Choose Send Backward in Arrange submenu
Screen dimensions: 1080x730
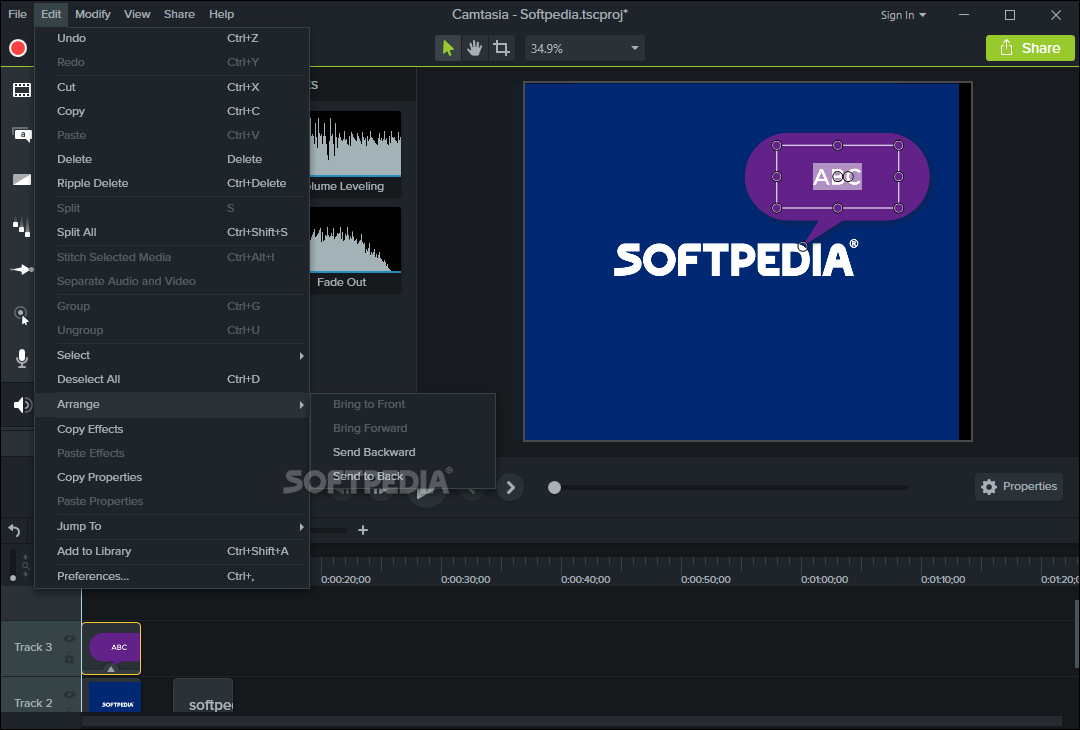coord(403,452)
